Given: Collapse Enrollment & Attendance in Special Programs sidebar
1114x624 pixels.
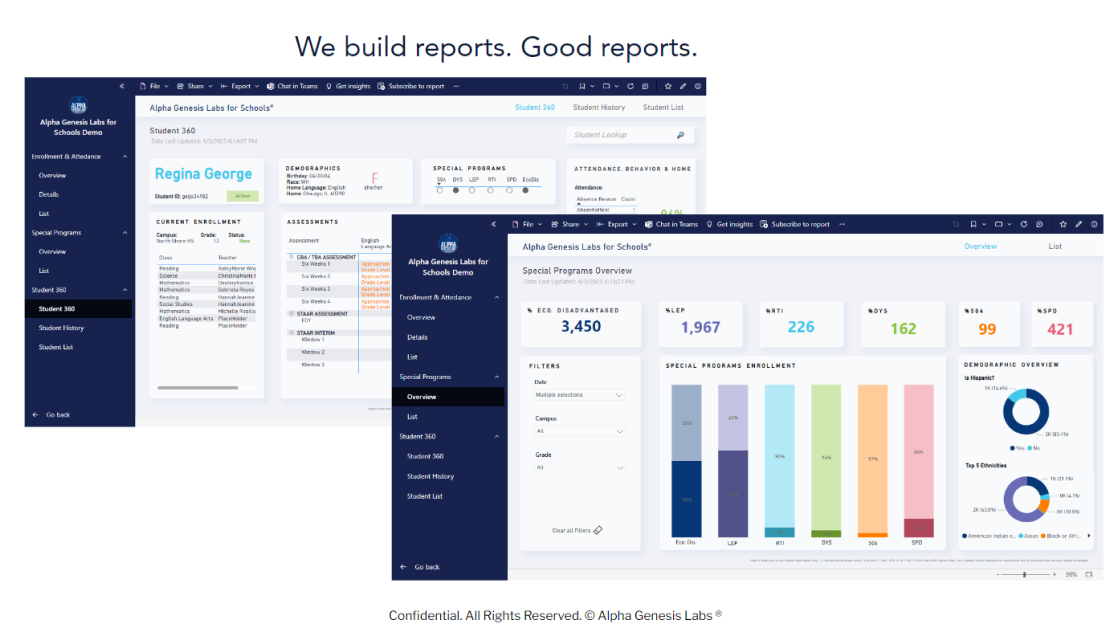Looking at the screenshot, I should coord(497,298).
